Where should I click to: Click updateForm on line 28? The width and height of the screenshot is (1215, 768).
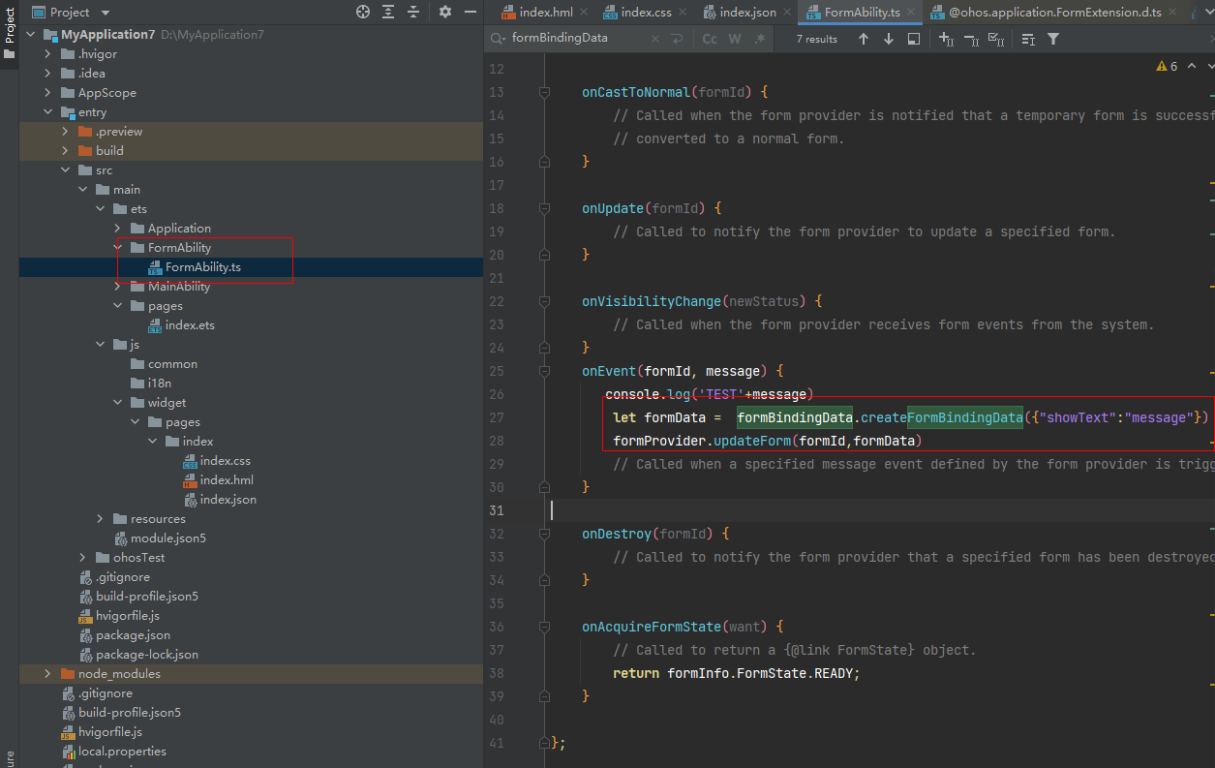(750, 441)
